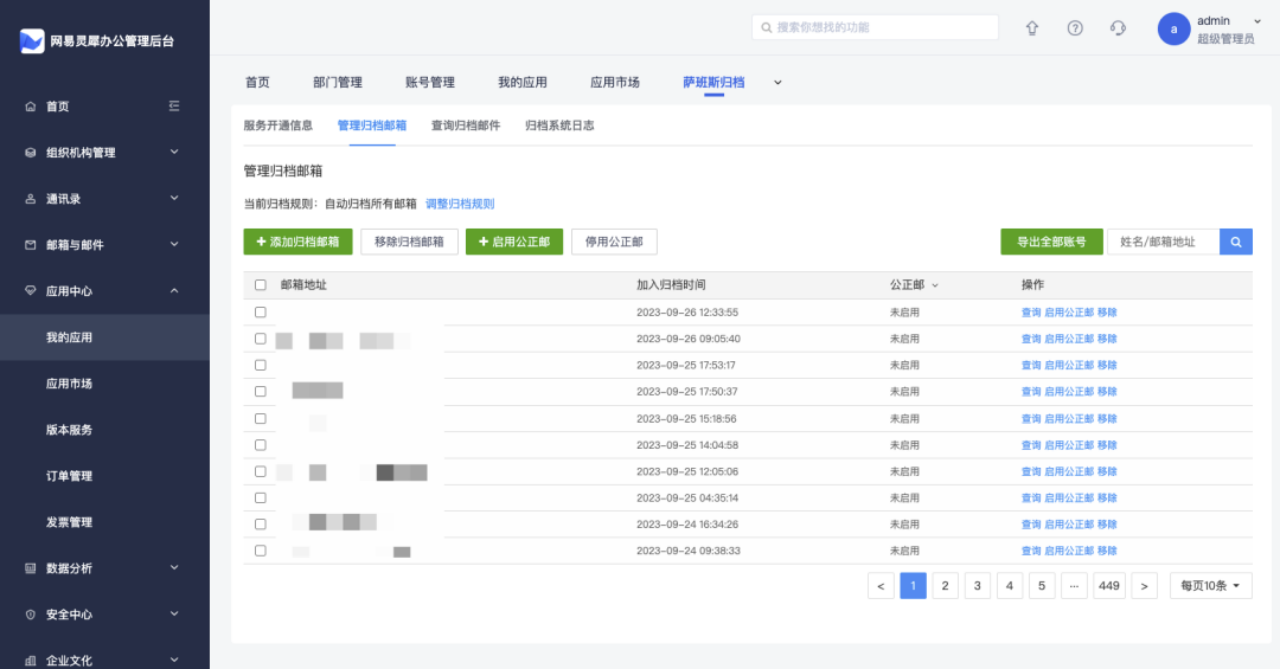The height and width of the screenshot is (669, 1280).
Task: Open the 公正邮 column filter dropdown
Action: click(x=935, y=286)
